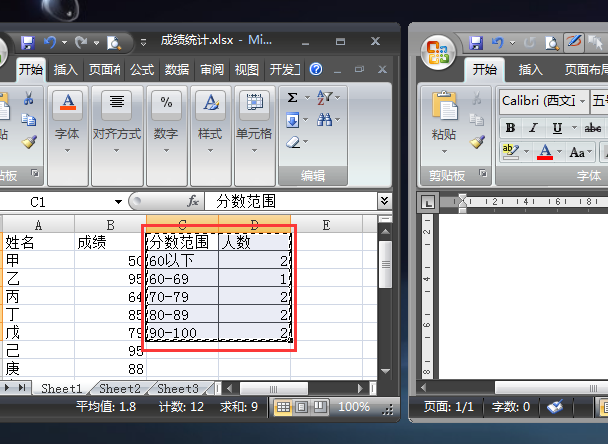
Task: Select column A header
Action: (38, 225)
